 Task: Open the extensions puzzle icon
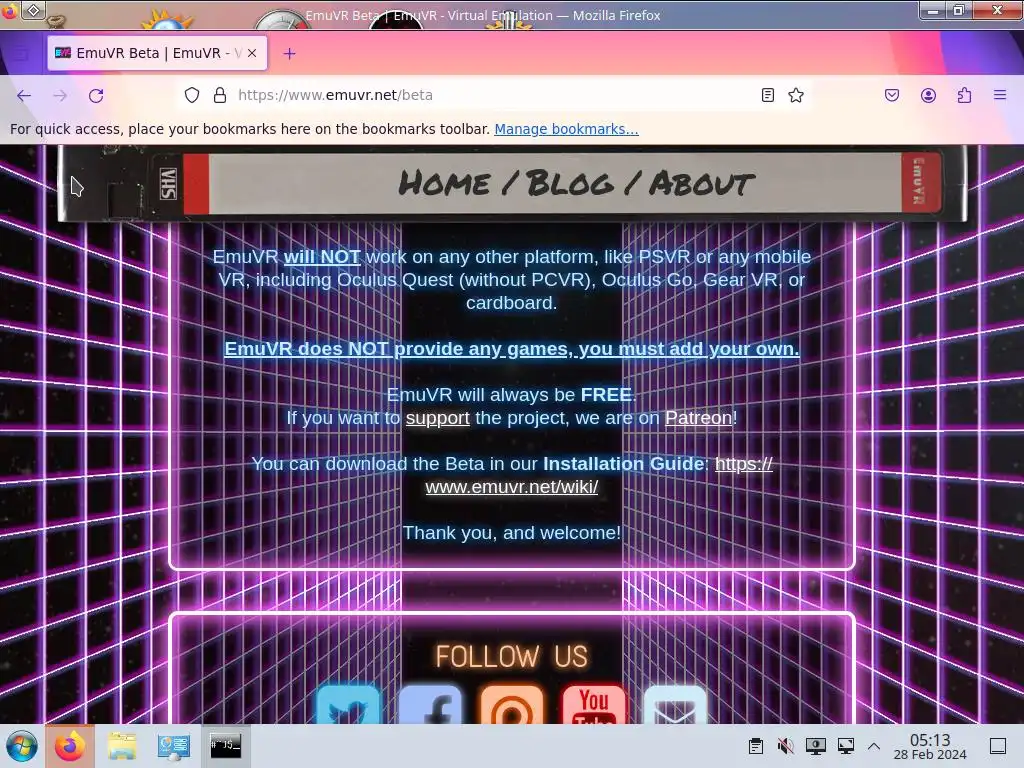(x=965, y=95)
